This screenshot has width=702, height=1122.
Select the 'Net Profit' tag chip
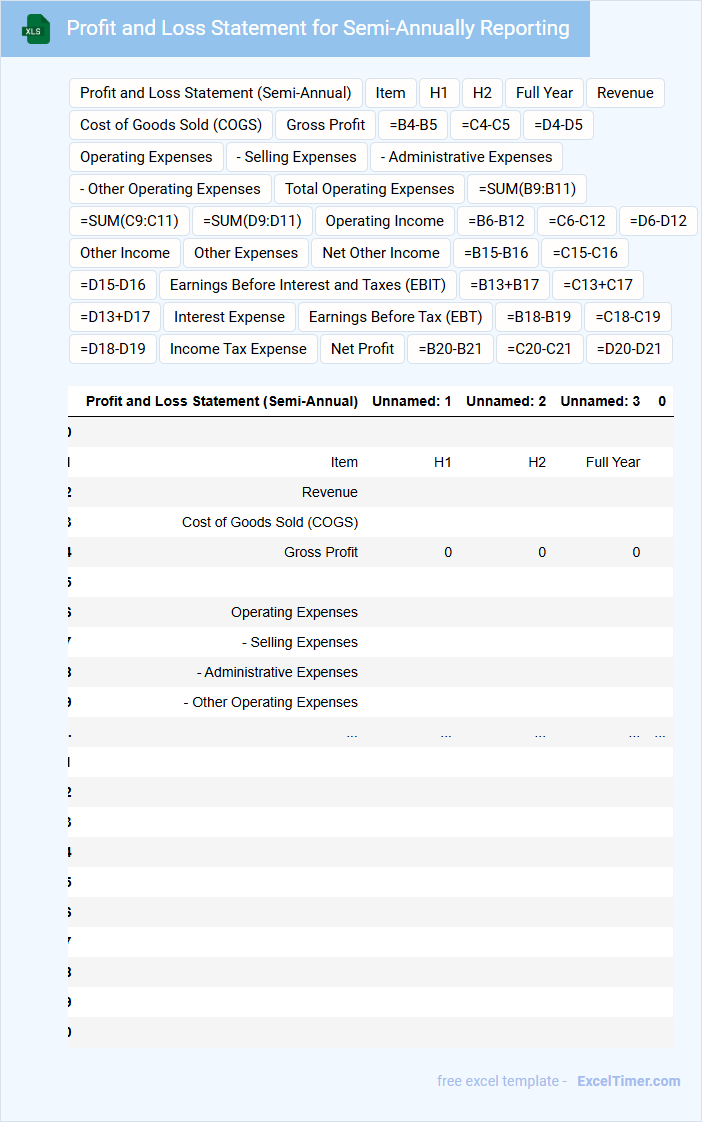pyautogui.click(x=363, y=349)
